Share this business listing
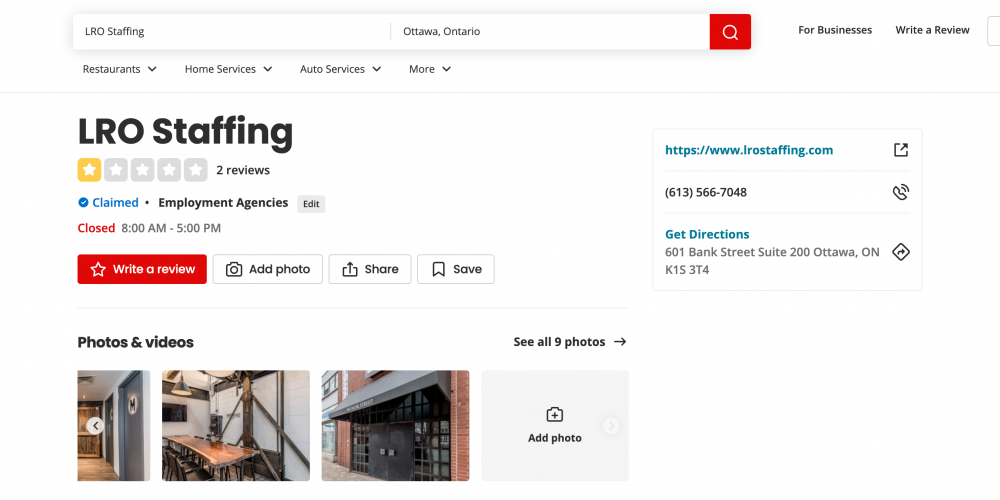The image size is (1000, 500). [370, 269]
